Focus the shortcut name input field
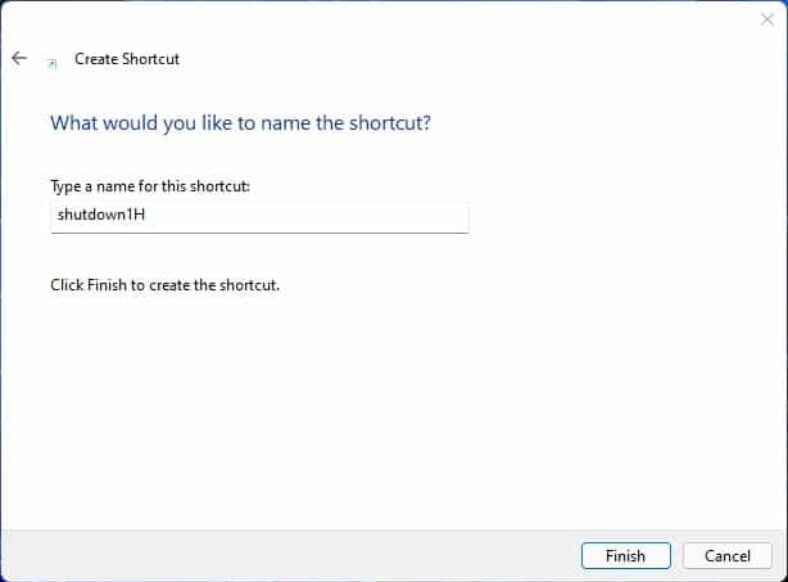 (260, 217)
